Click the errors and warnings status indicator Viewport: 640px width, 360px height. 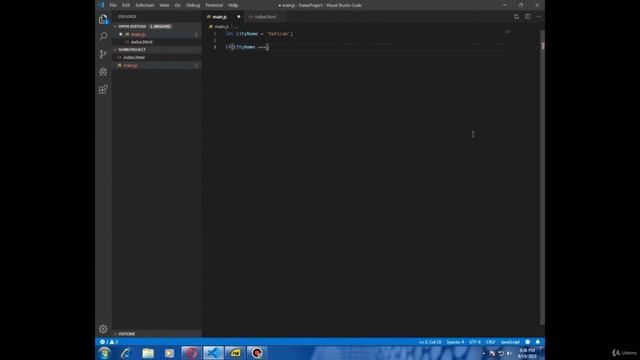109,342
